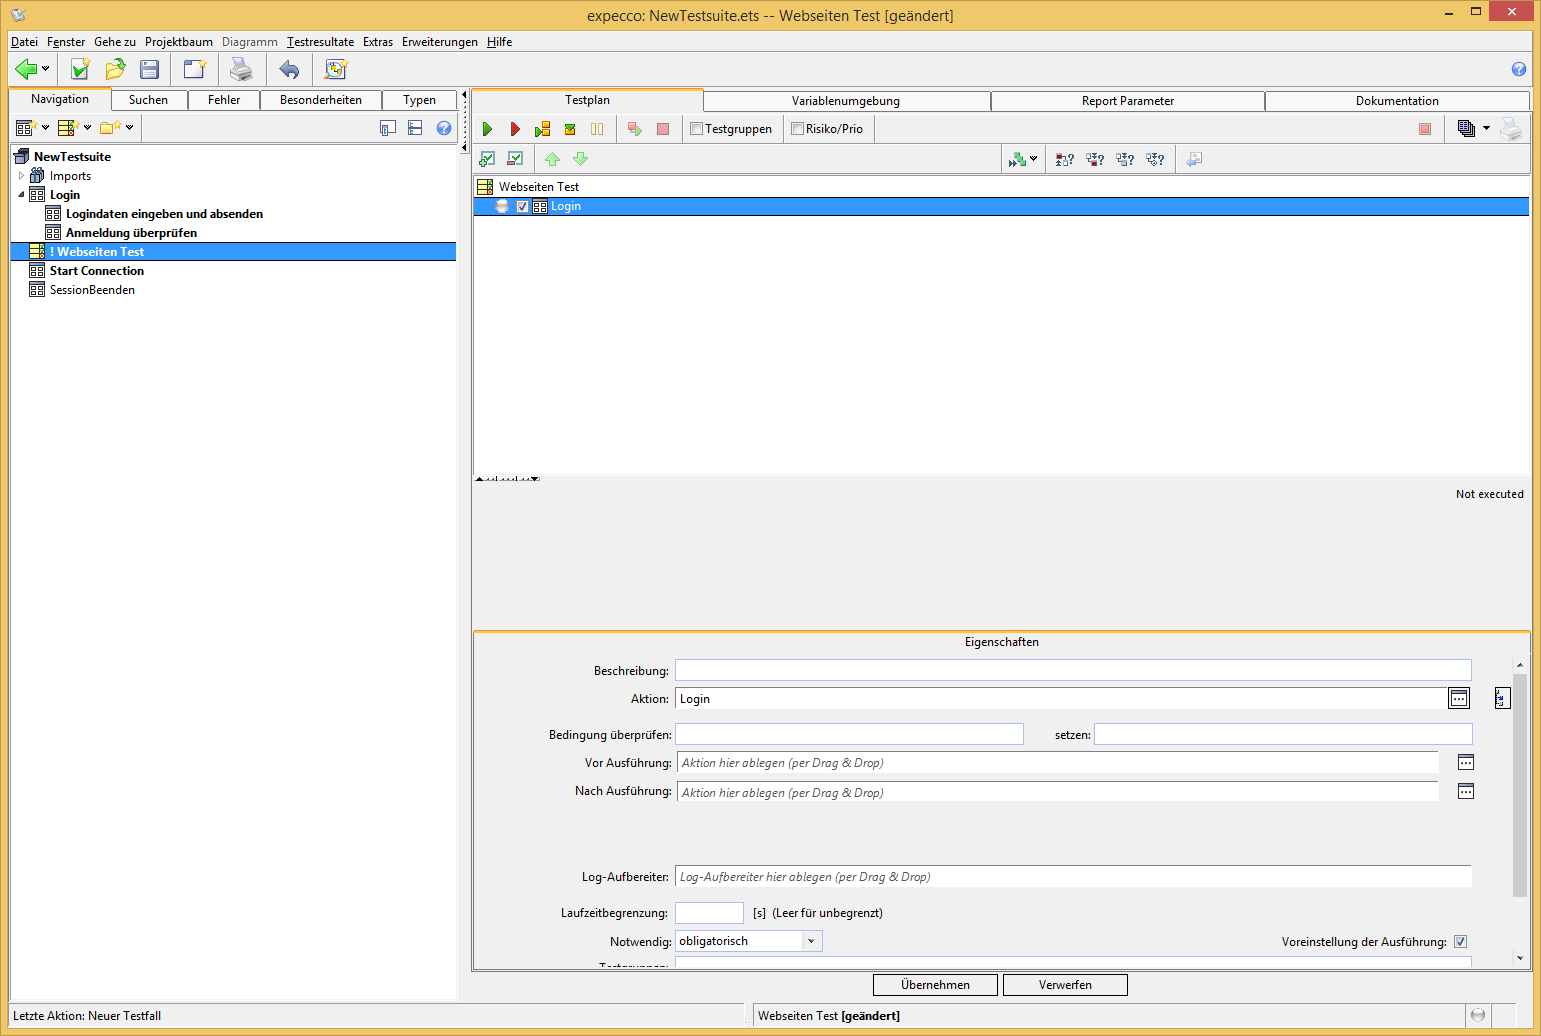Click the Verwerfen button
Image resolution: width=1541 pixels, height=1036 pixels.
coord(1065,985)
